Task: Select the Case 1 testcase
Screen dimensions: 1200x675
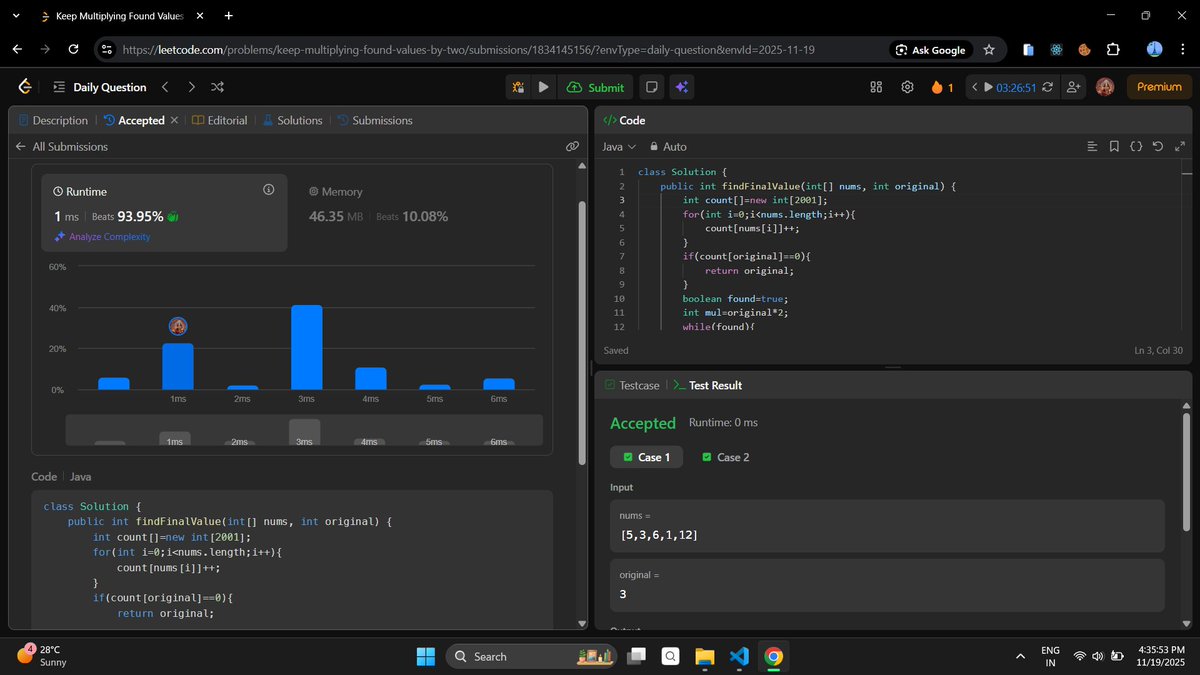Action: tap(646, 457)
